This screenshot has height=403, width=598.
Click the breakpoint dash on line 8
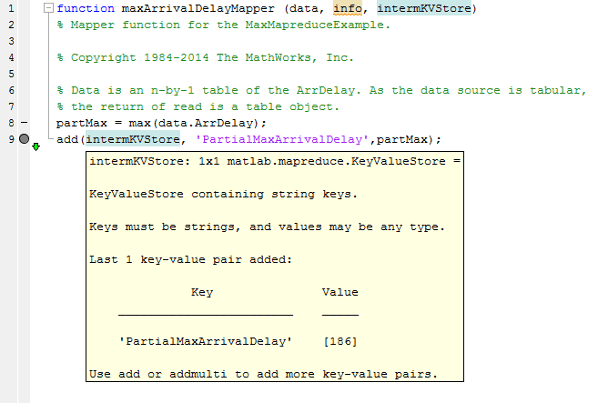click(x=24, y=123)
